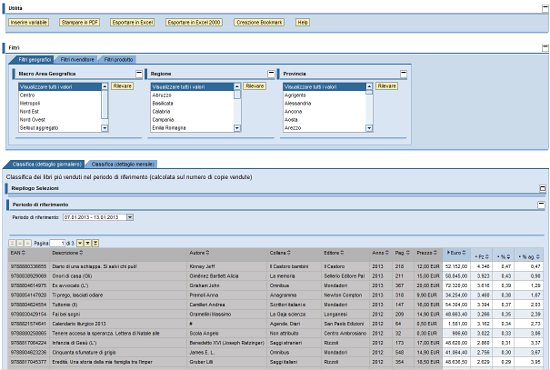Open the Help button
Screen dimensions: 550x370
(302, 22)
